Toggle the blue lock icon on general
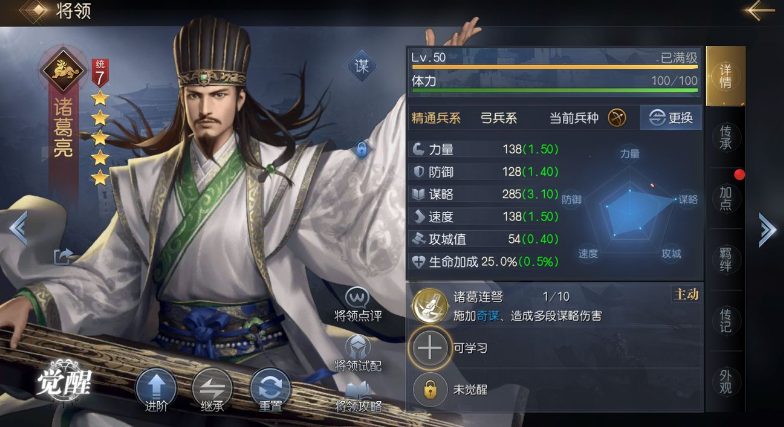 click(x=362, y=149)
